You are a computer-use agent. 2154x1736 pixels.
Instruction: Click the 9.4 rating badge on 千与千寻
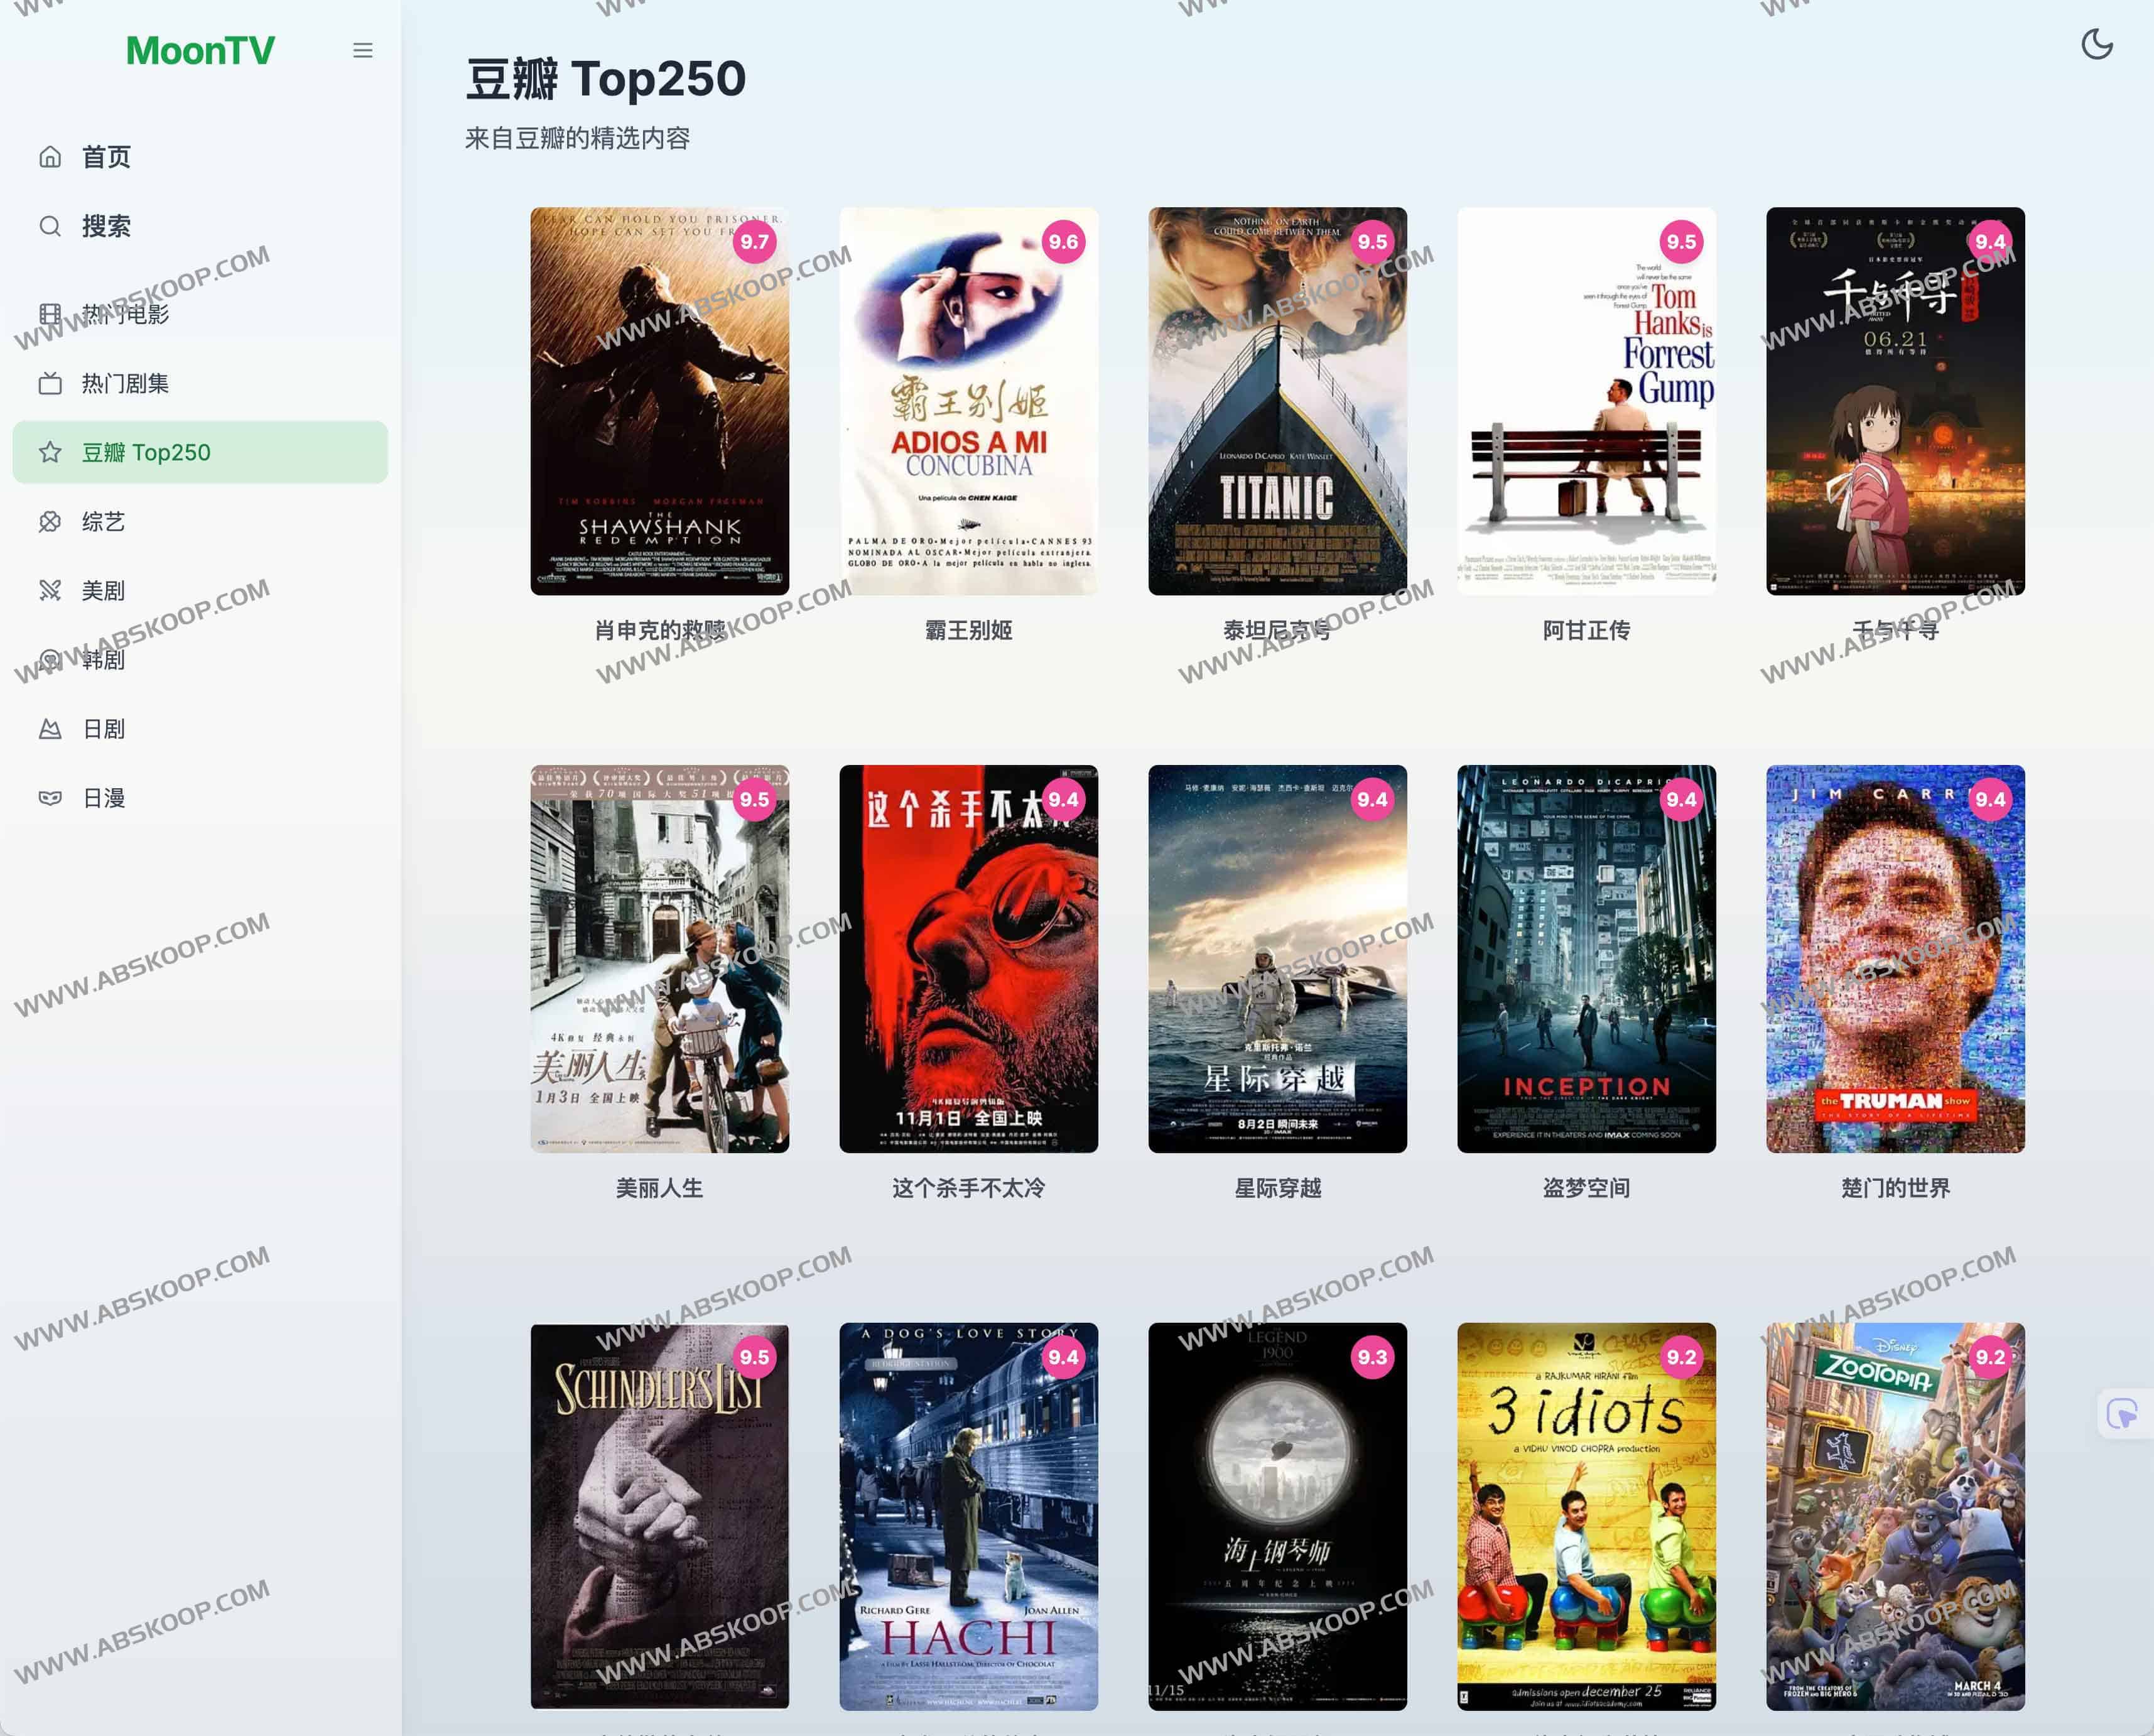(x=1989, y=242)
